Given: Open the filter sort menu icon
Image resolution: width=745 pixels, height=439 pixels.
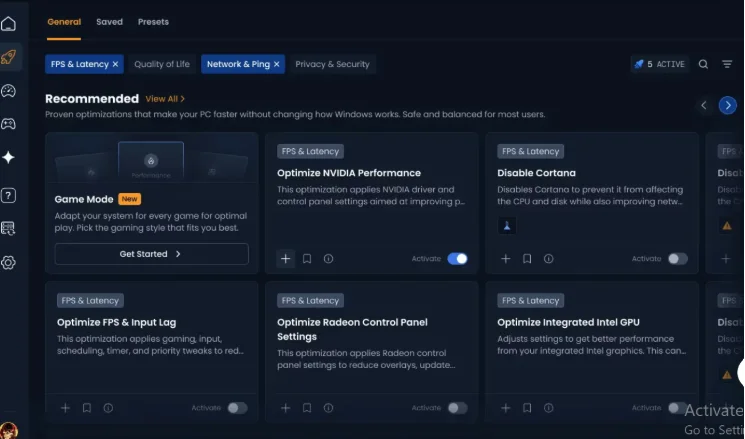Looking at the screenshot, I should click(x=727, y=64).
